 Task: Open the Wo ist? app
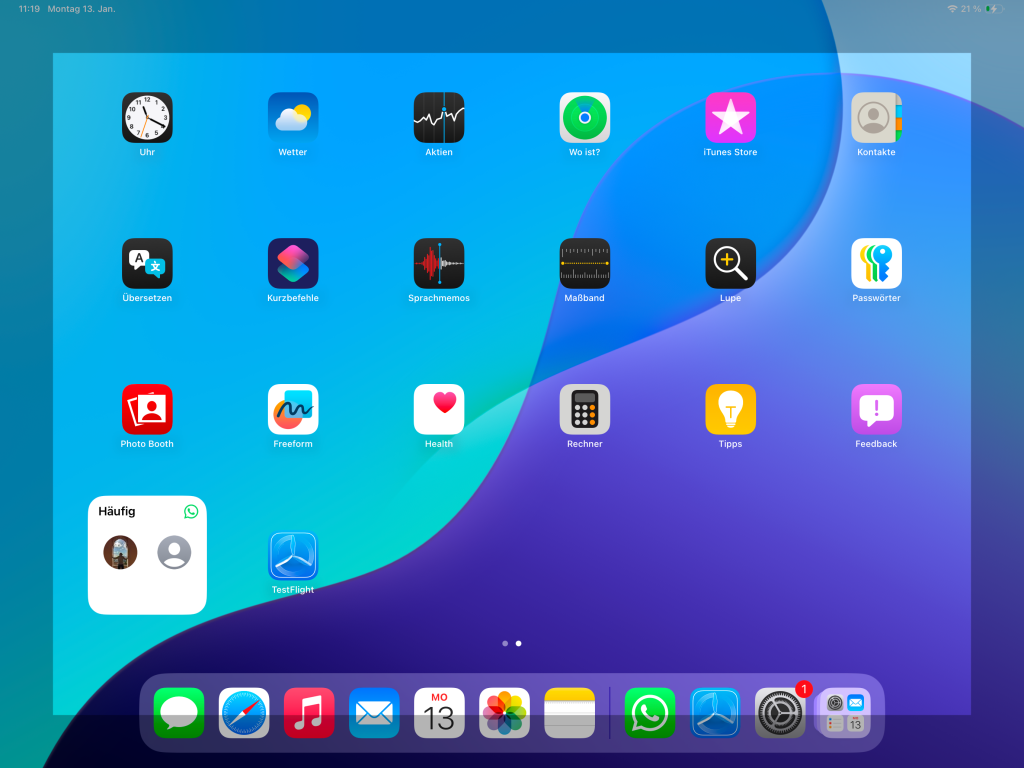click(584, 118)
